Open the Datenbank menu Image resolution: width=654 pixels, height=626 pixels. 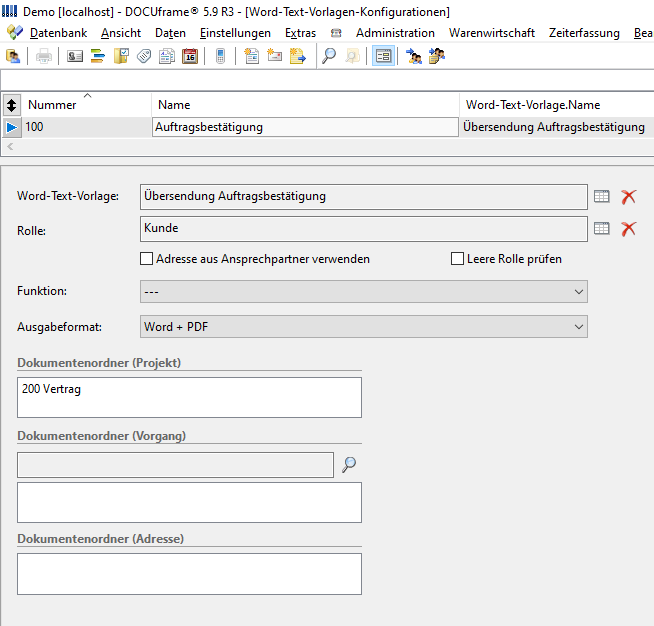[x=58, y=33]
